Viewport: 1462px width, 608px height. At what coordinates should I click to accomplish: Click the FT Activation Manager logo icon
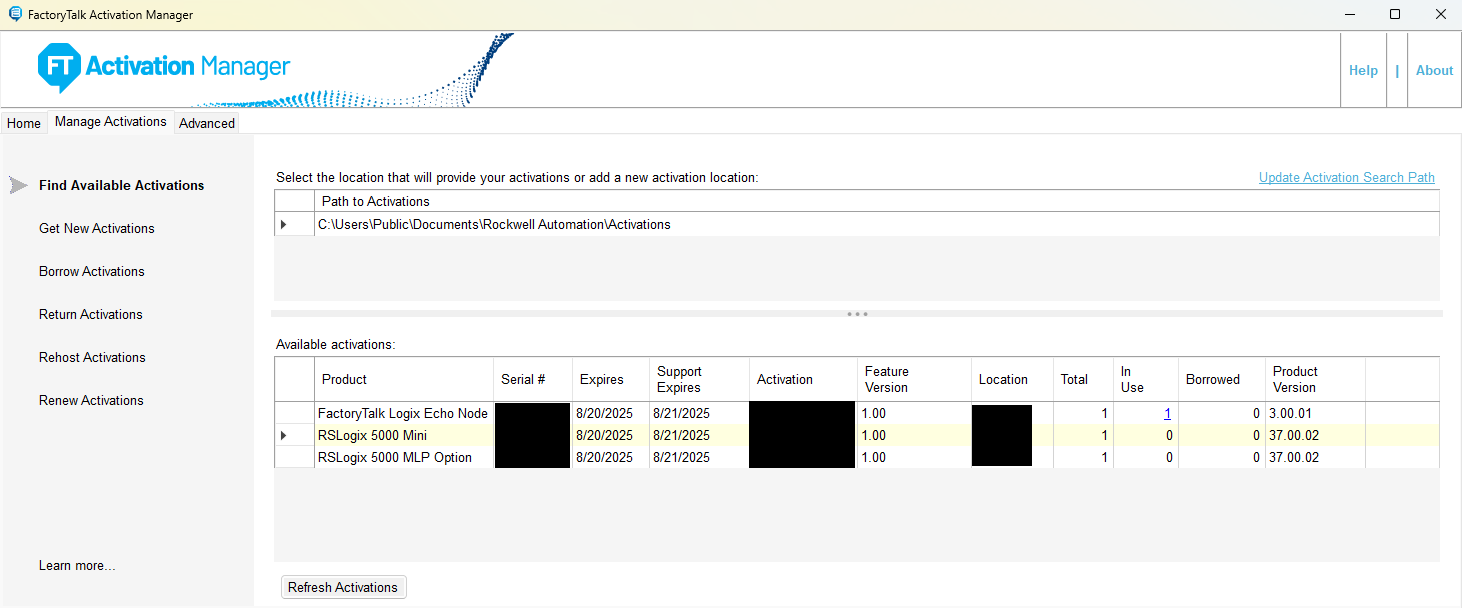point(59,68)
